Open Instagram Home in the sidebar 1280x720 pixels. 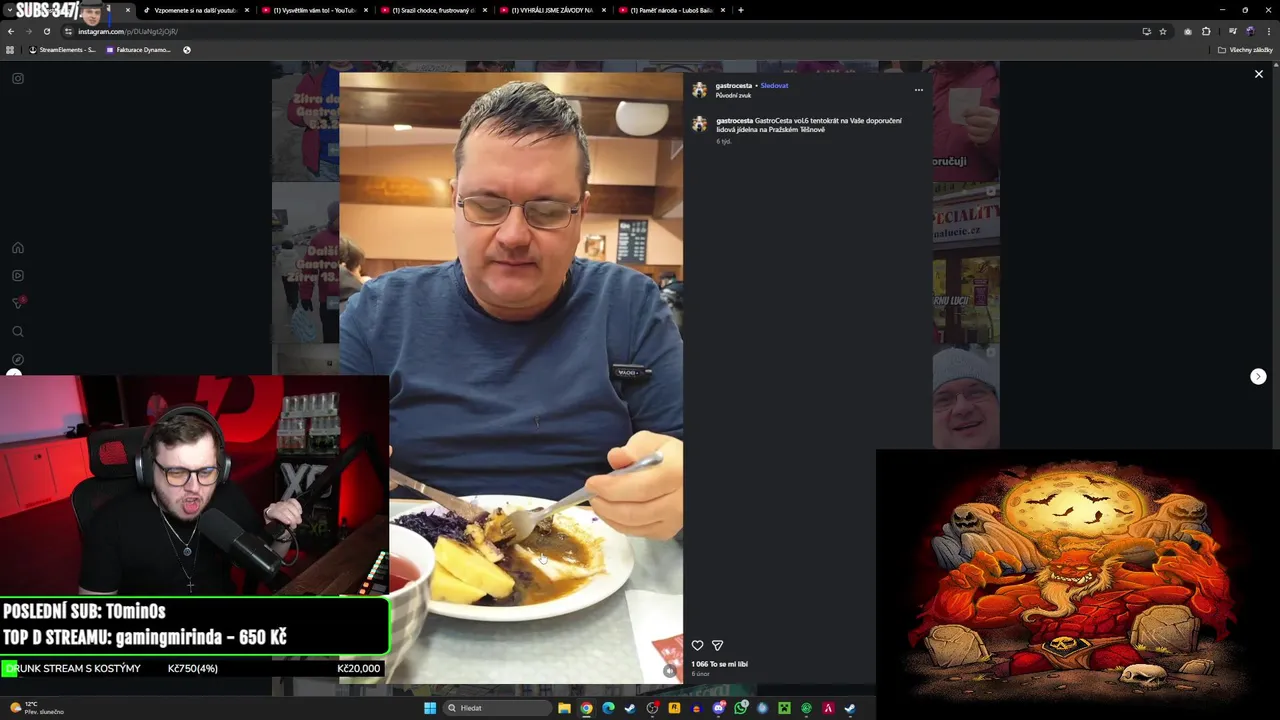point(18,248)
